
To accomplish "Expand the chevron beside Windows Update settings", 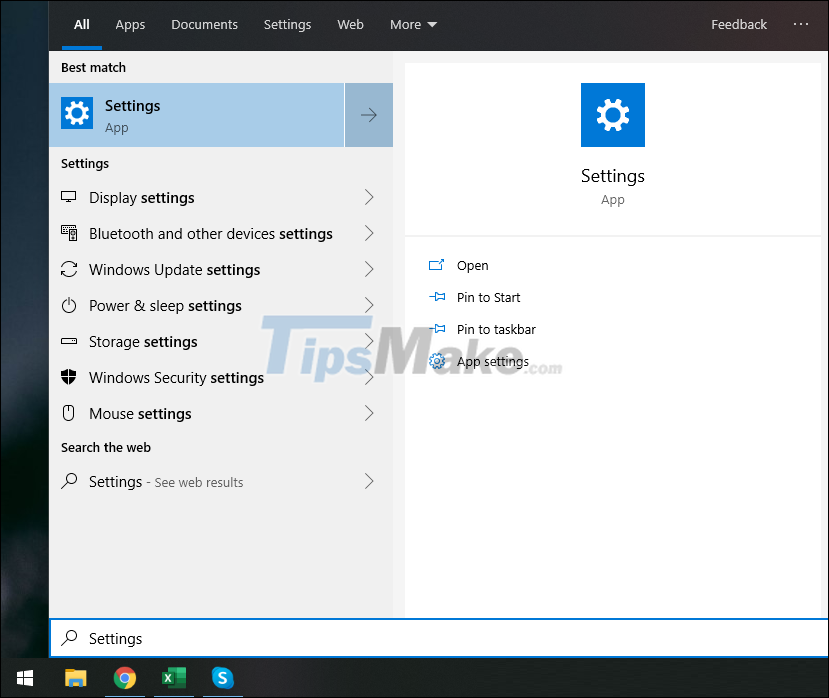I will point(369,269).
